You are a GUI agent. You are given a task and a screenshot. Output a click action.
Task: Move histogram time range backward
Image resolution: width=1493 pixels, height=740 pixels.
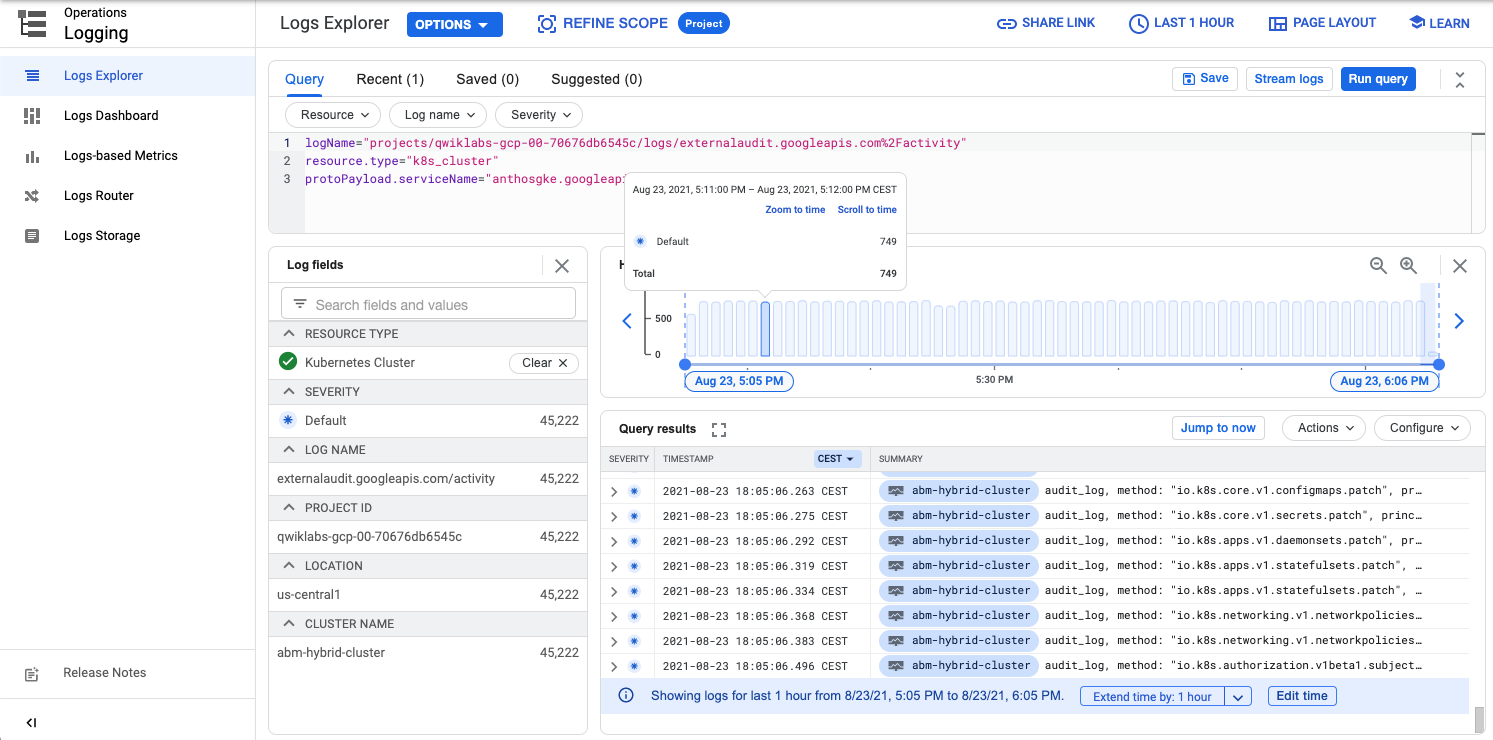click(627, 321)
